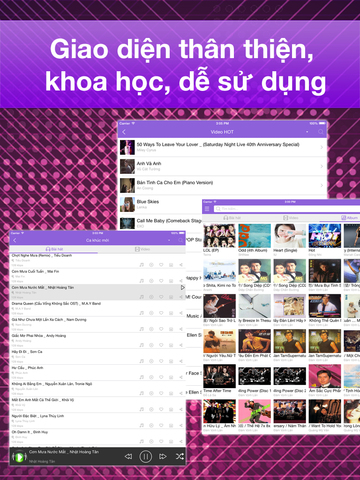Favorite 'Drama Queen' with the heart icon

point(161,313)
